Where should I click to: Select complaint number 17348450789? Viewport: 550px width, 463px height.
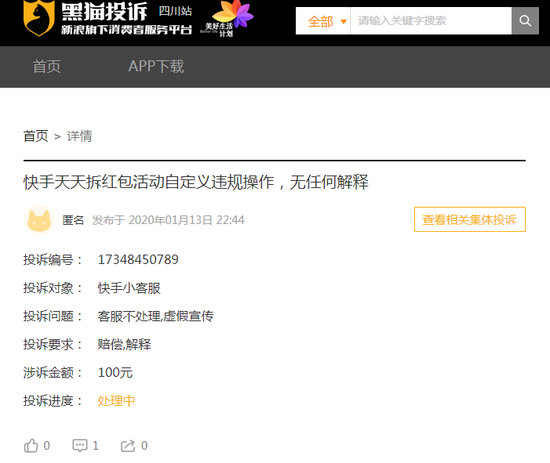click(138, 260)
